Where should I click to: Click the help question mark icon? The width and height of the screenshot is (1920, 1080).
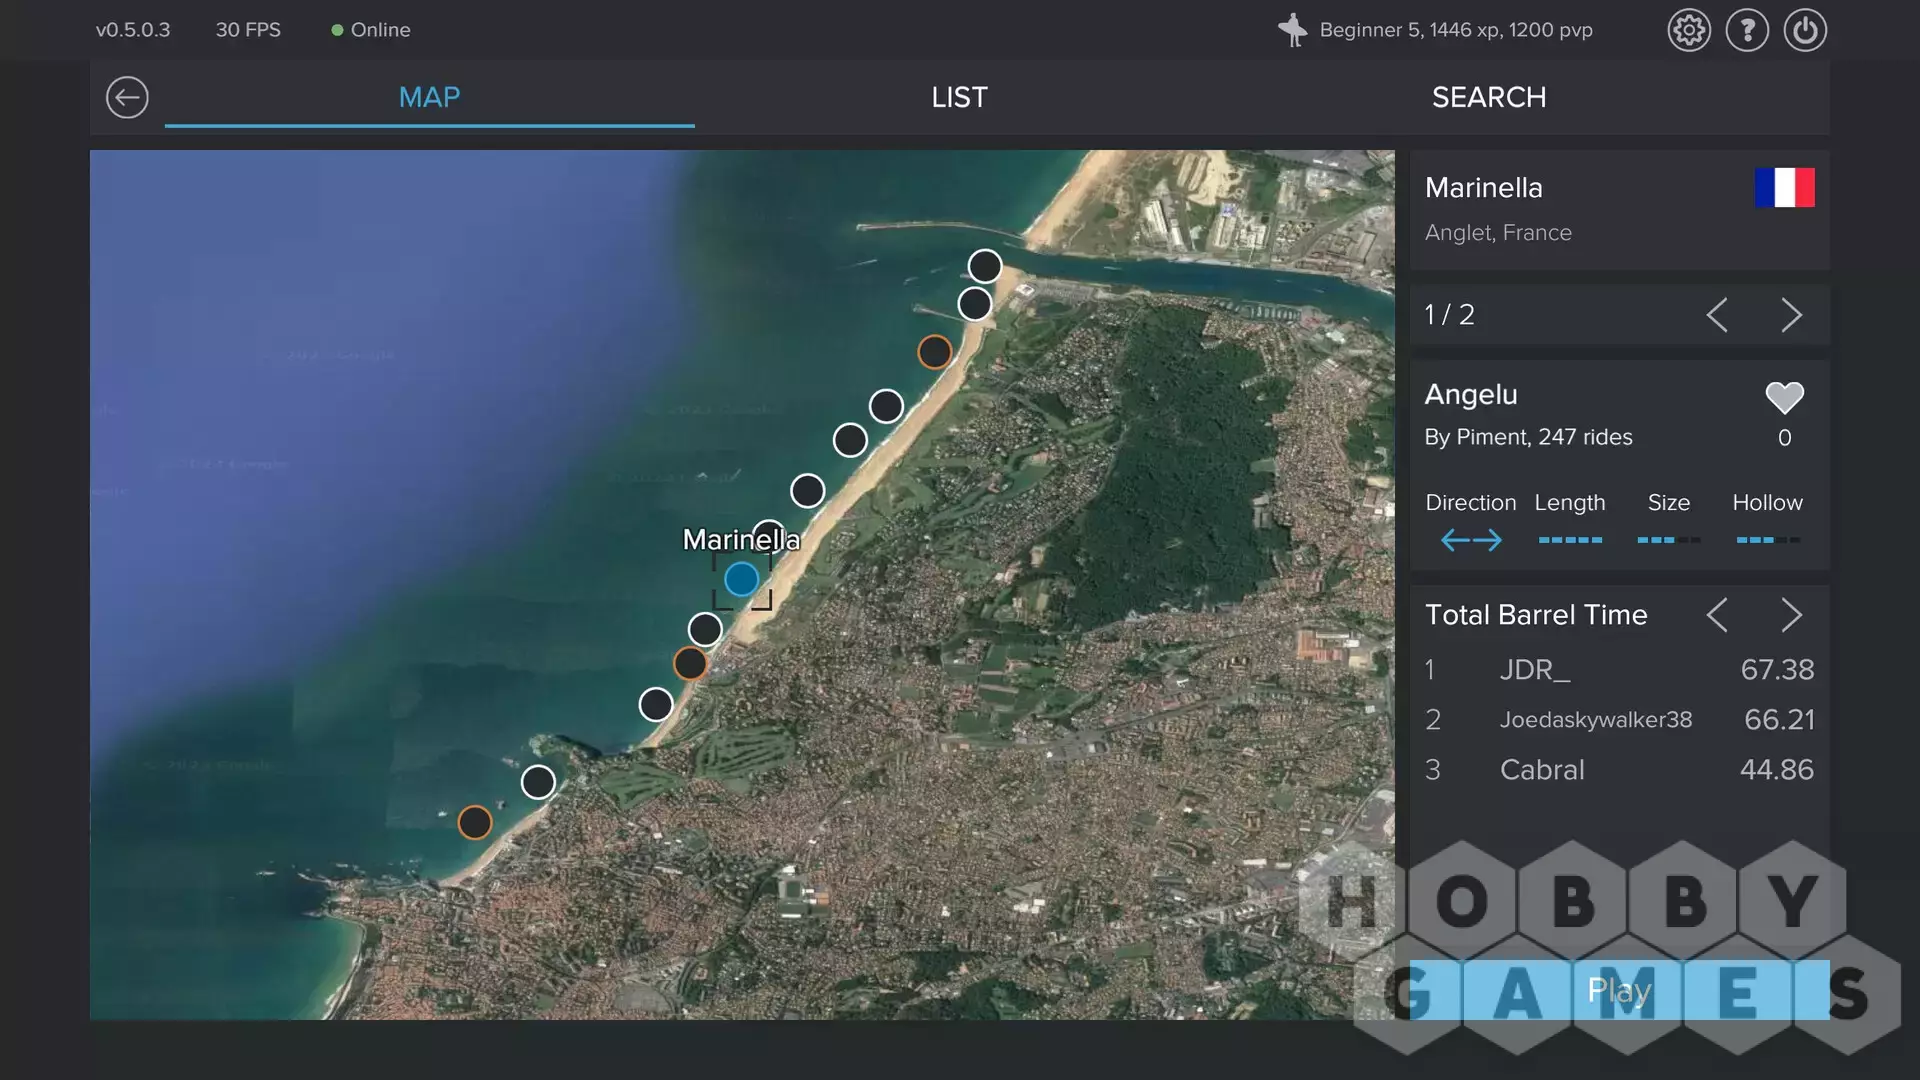(x=1747, y=30)
